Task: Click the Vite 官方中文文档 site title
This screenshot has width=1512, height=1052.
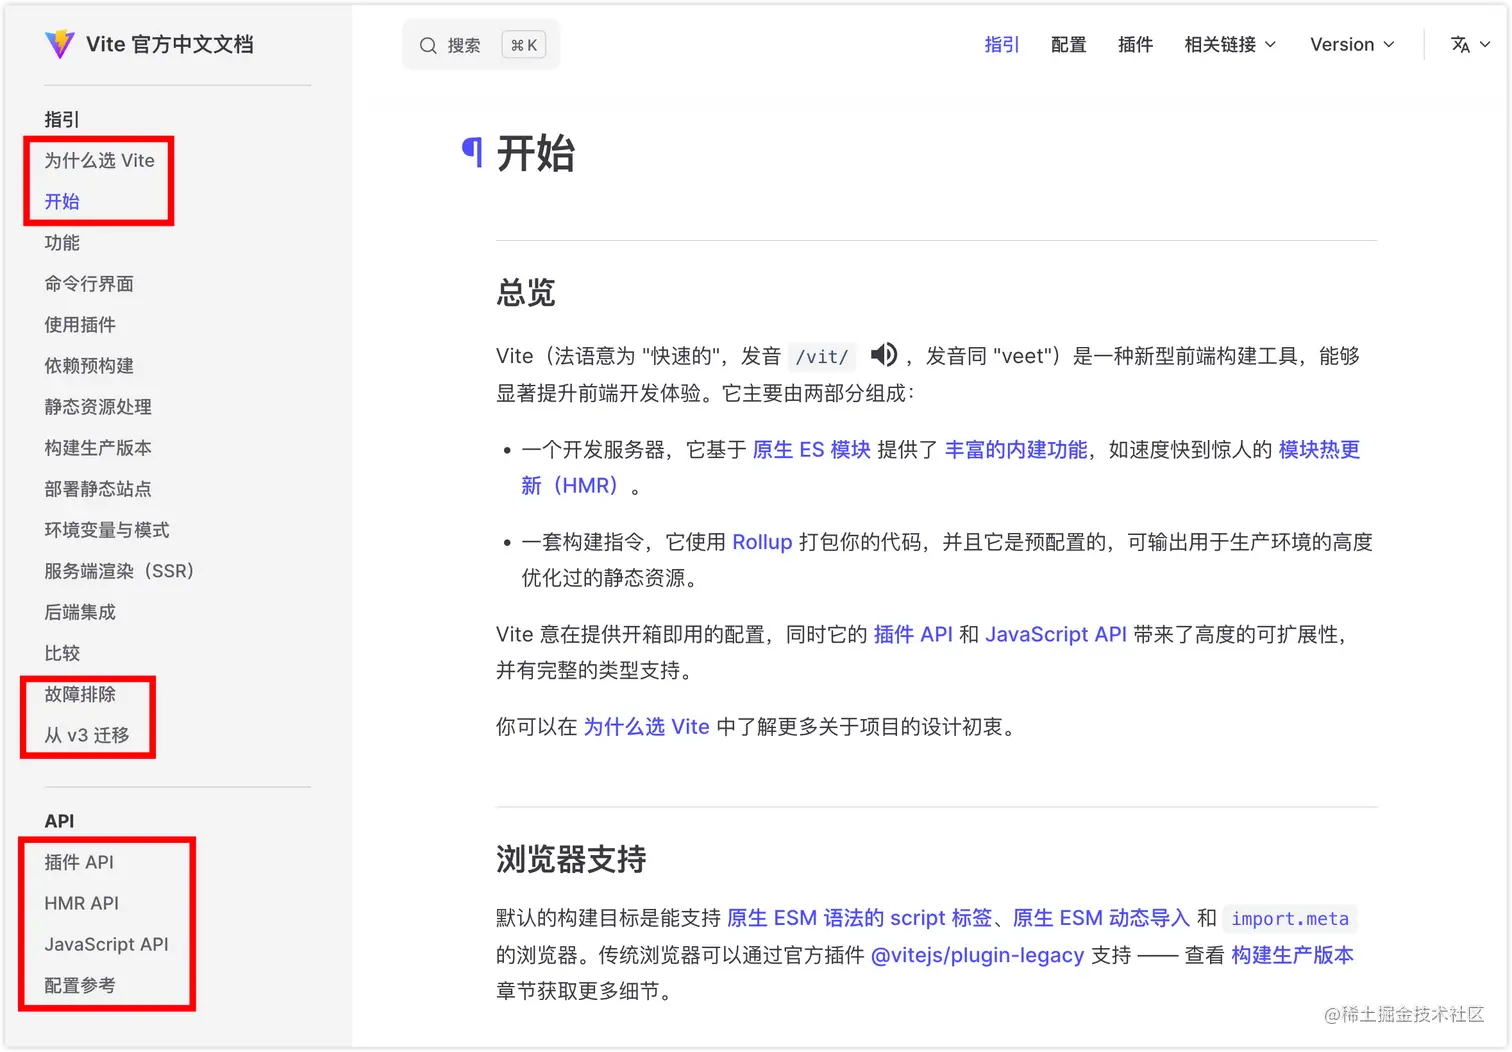Action: (x=169, y=44)
